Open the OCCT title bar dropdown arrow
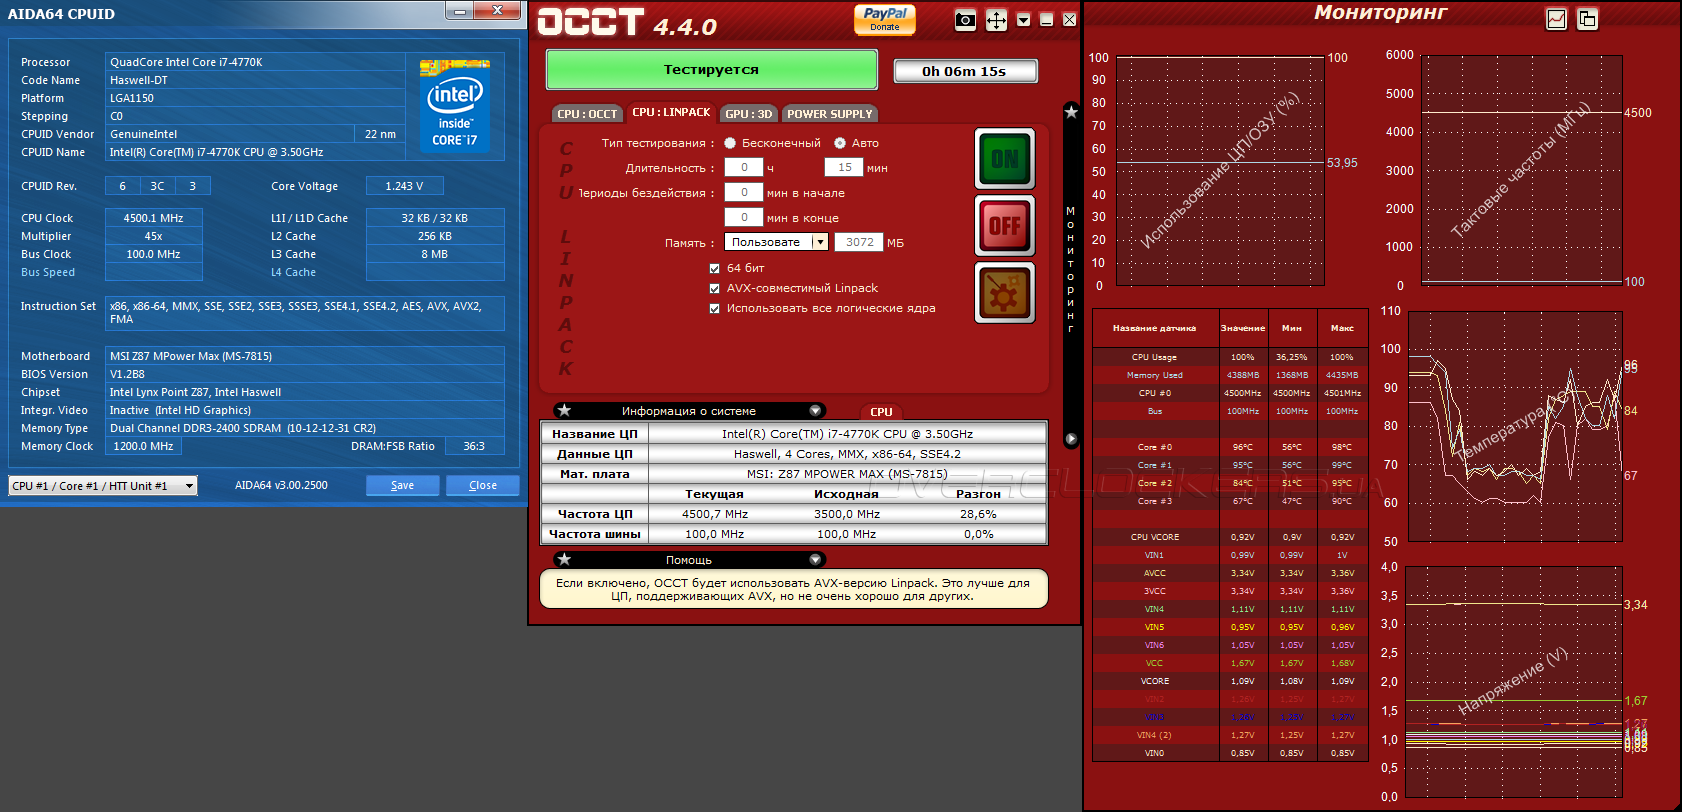 pos(1023,20)
